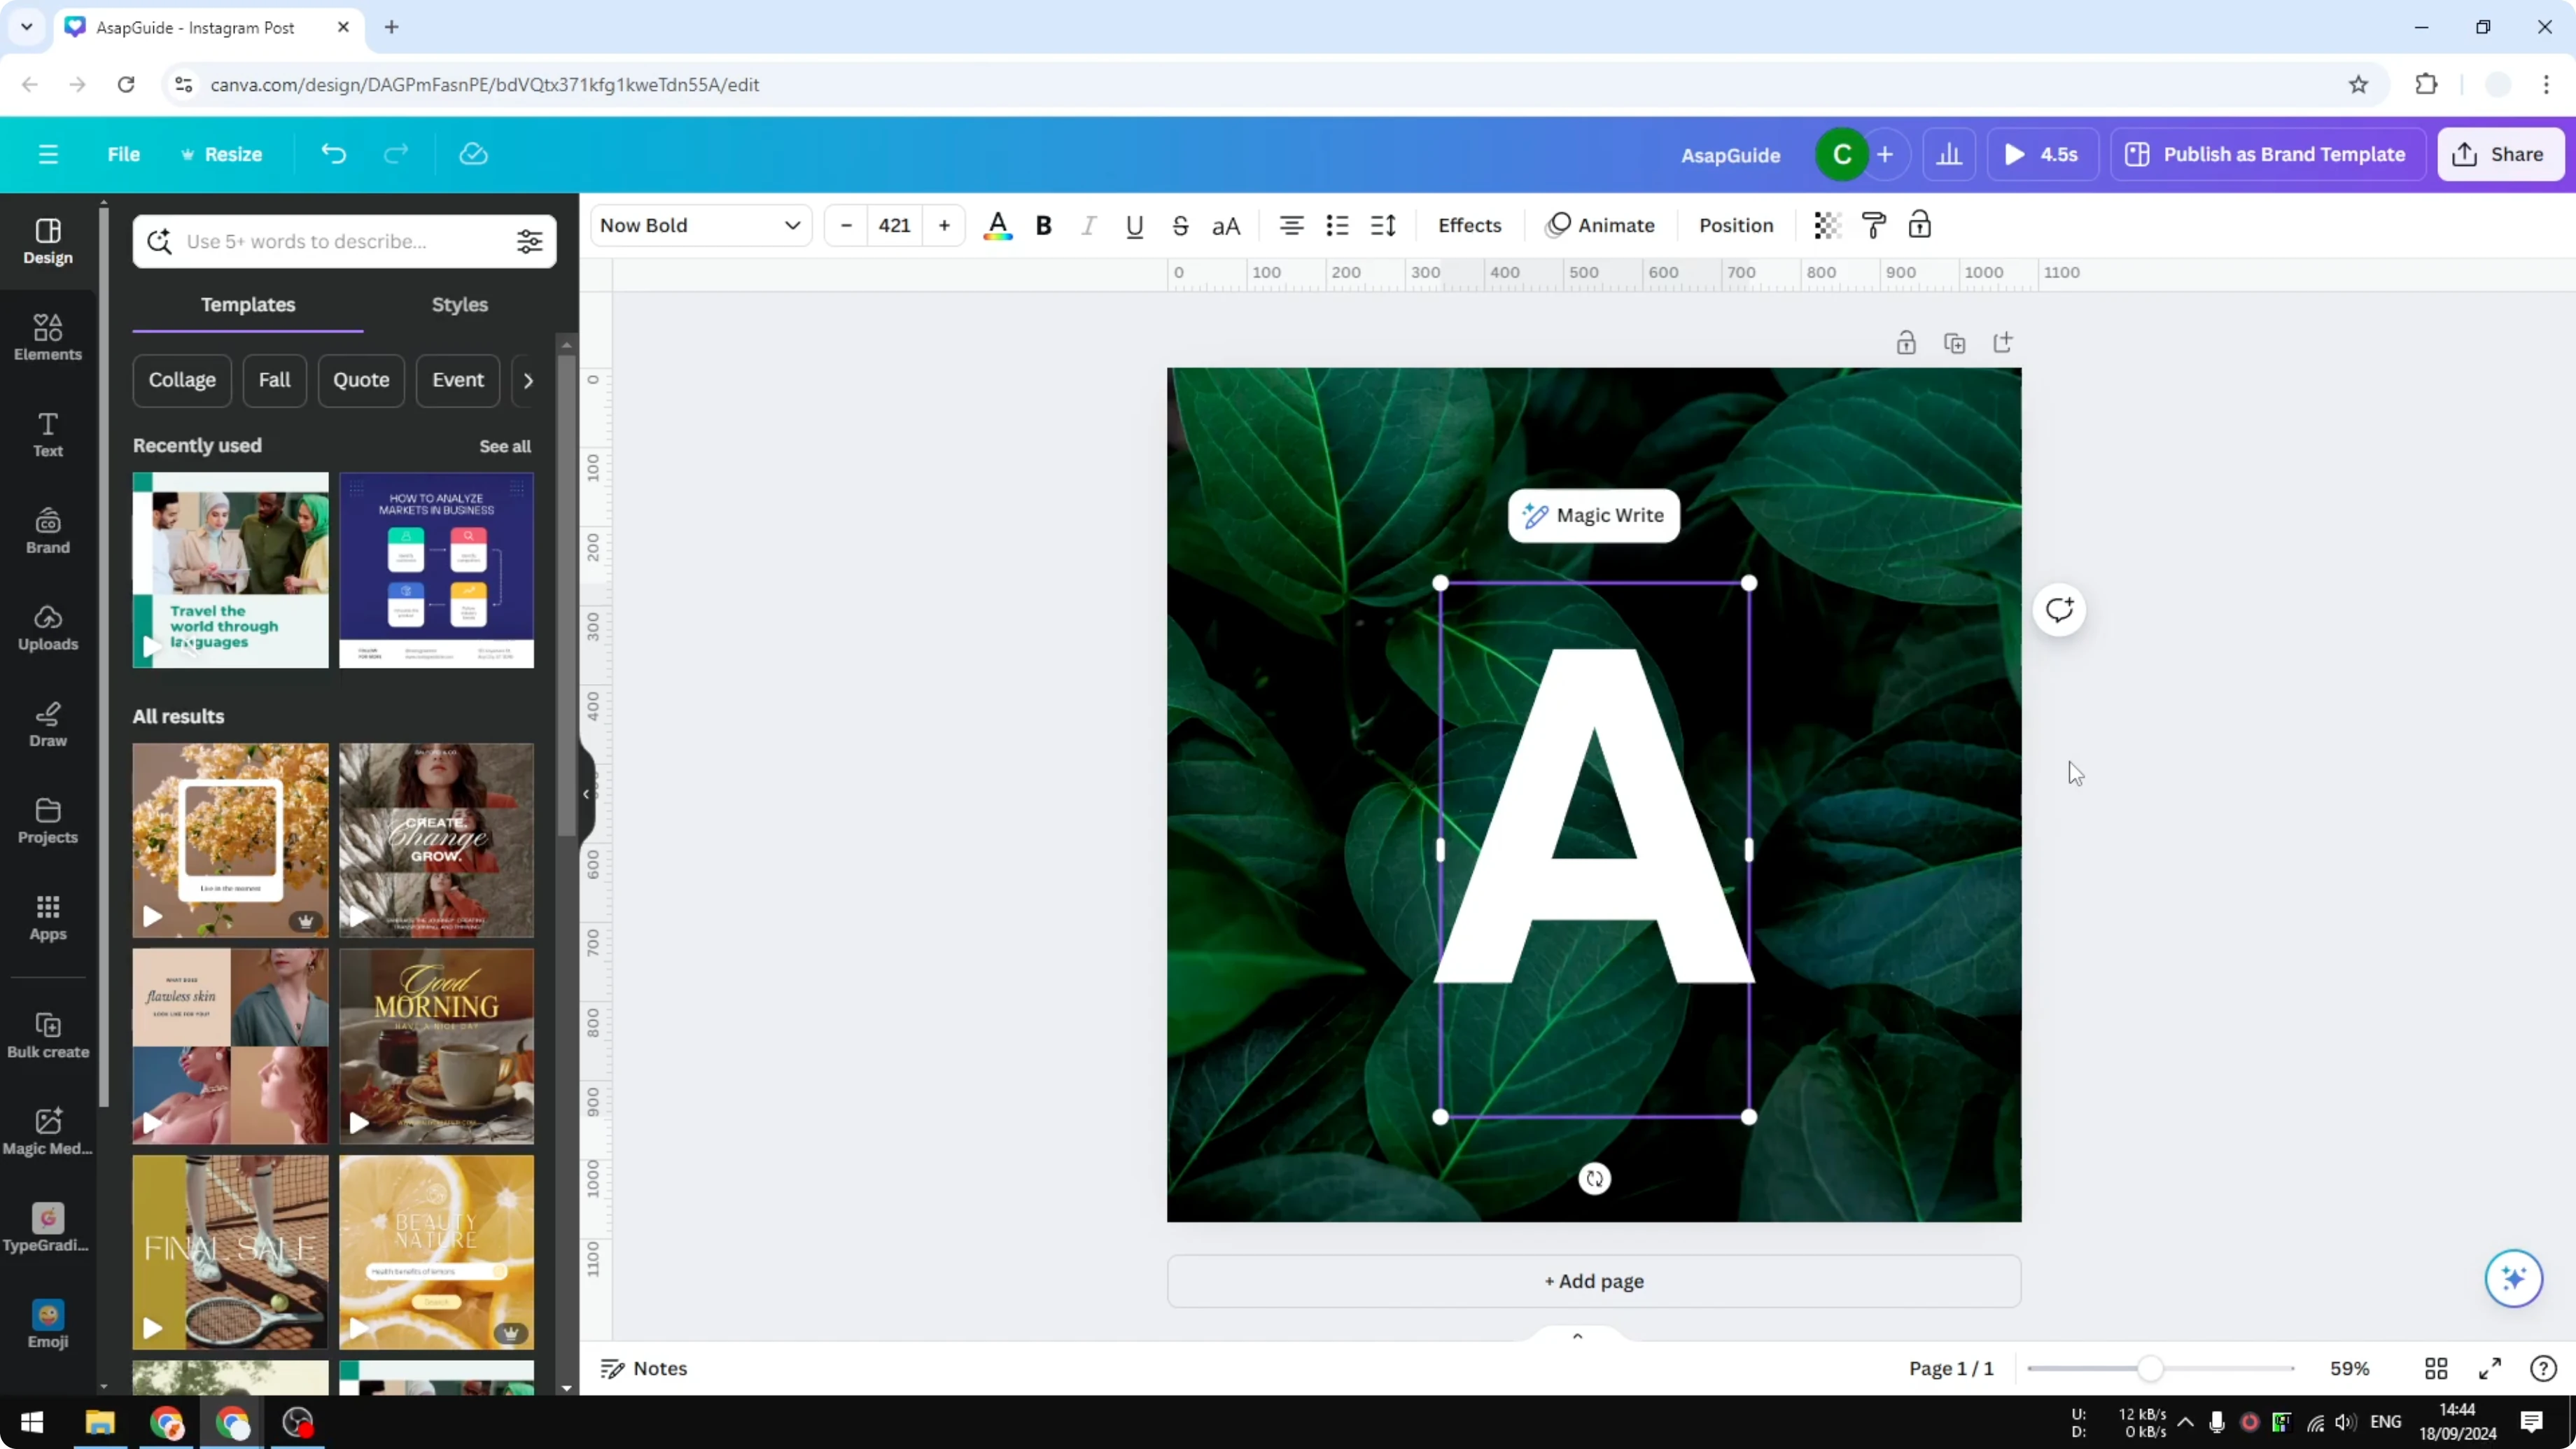Switch to the Templates tab
This screenshot has height=1449, width=2576.
248,305
